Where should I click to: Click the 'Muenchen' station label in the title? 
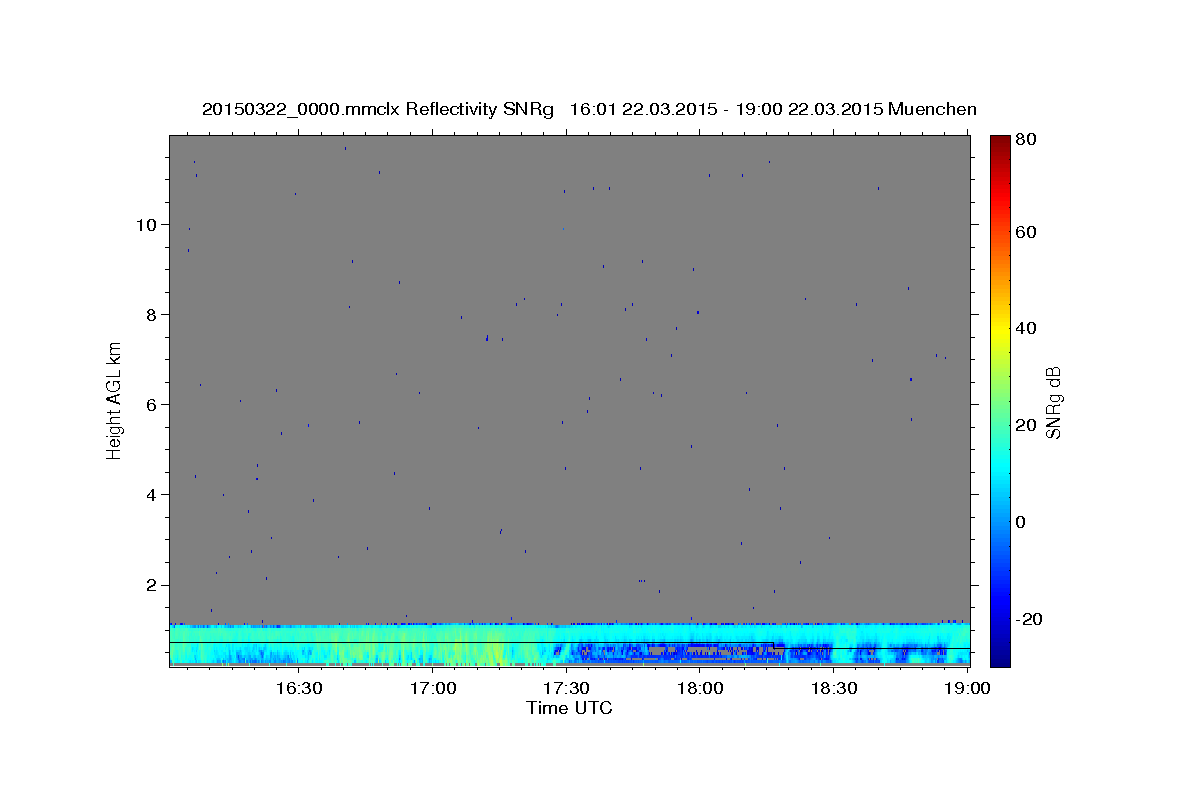click(932, 109)
